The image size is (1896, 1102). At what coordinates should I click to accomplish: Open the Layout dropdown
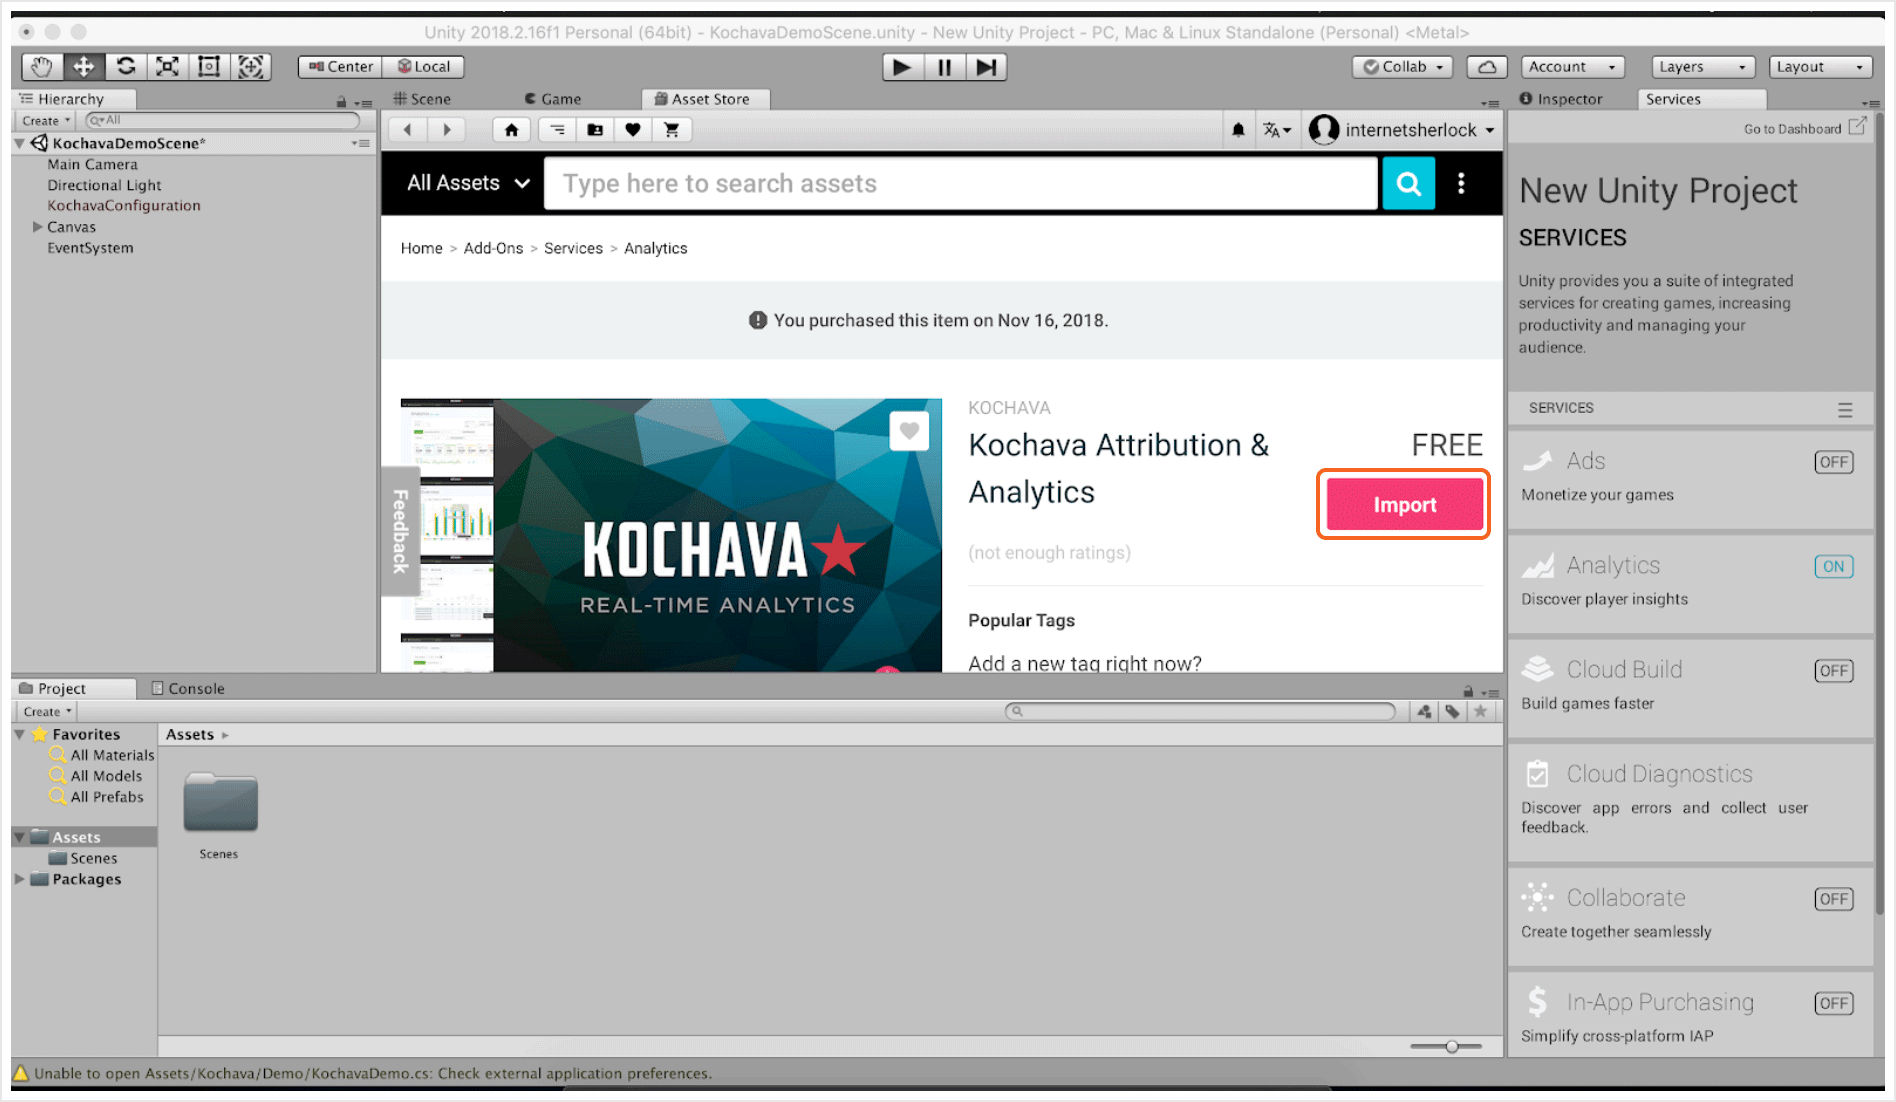pos(1820,67)
